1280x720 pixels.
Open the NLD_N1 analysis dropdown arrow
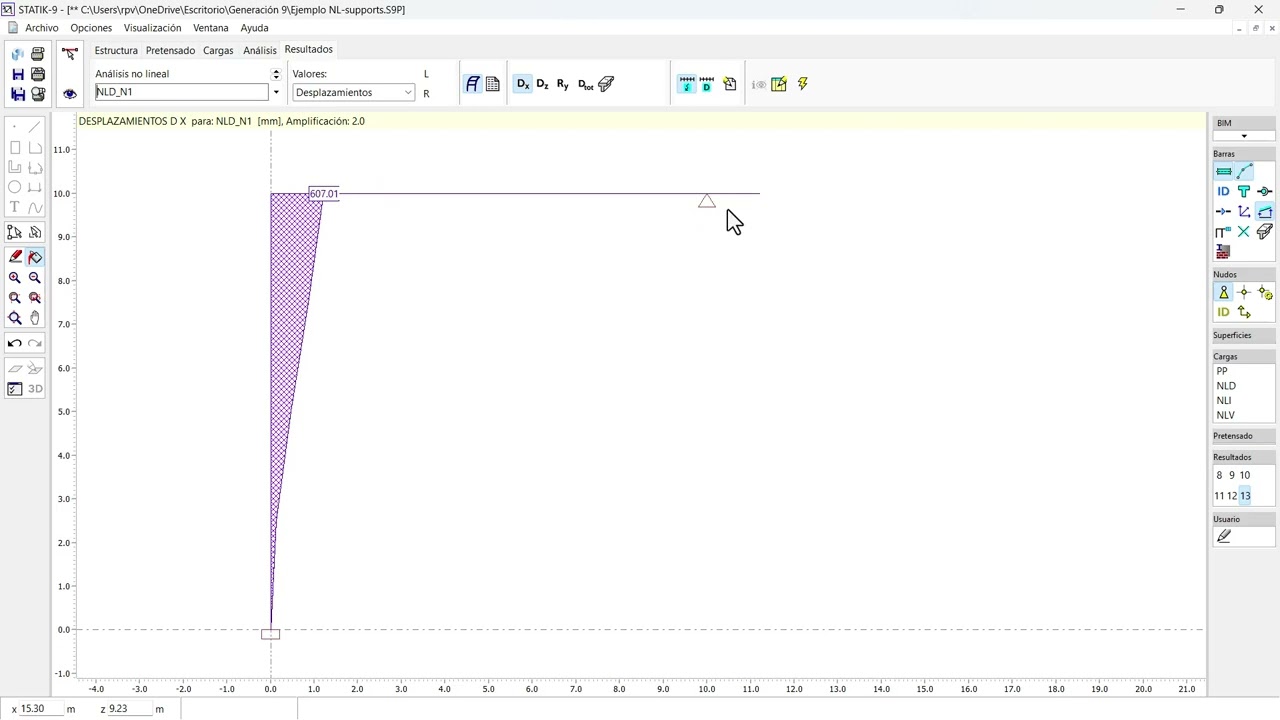coord(276,92)
